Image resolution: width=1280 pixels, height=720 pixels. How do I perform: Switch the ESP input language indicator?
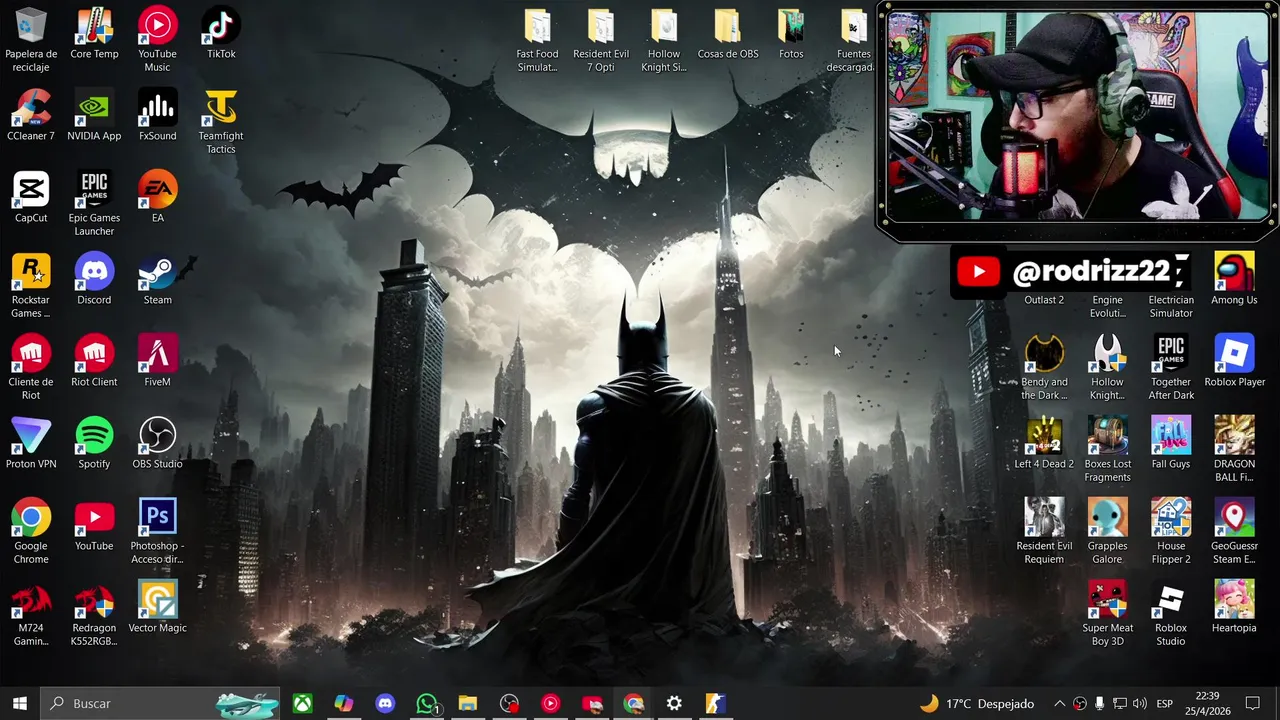pos(1164,703)
